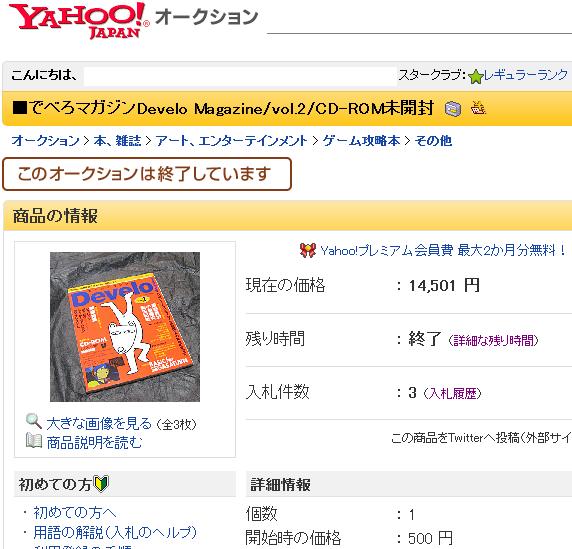Open レギュラーランク star club link
The image size is (572, 549).
[526, 75]
